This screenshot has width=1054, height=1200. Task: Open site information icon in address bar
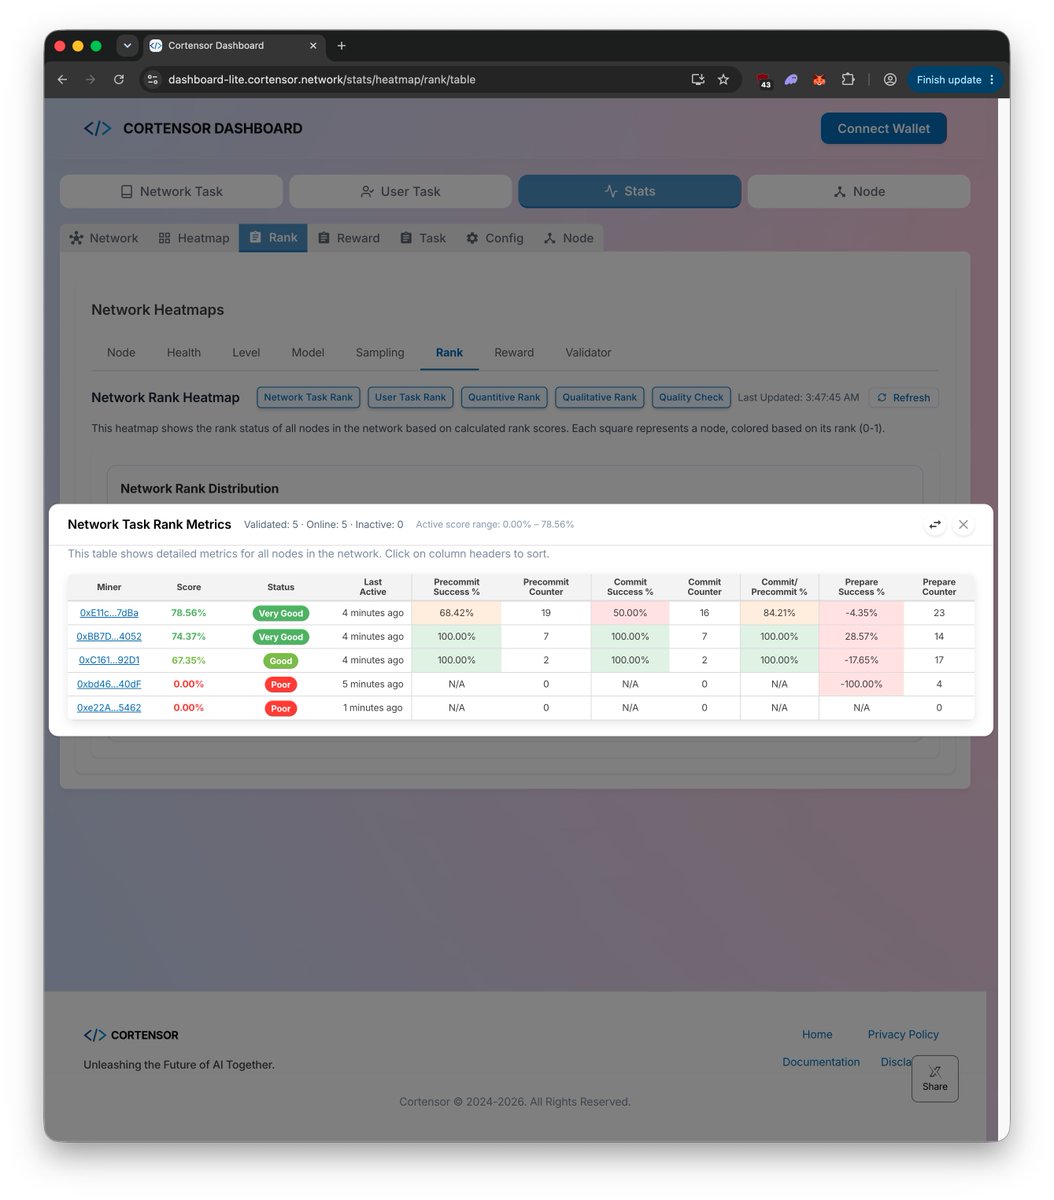click(152, 80)
